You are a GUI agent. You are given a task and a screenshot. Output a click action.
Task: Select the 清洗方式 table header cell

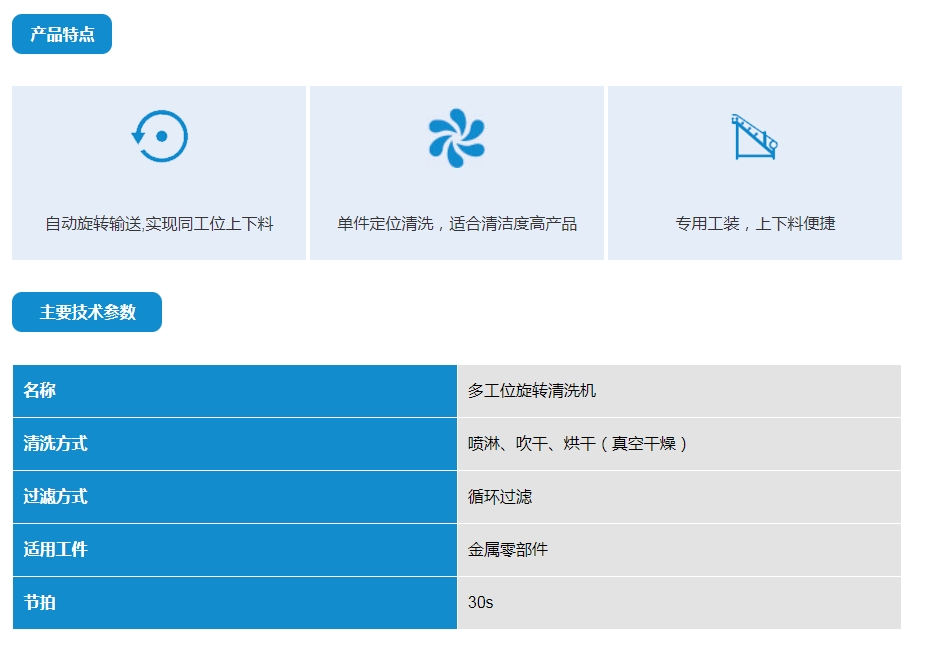pos(234,444)
